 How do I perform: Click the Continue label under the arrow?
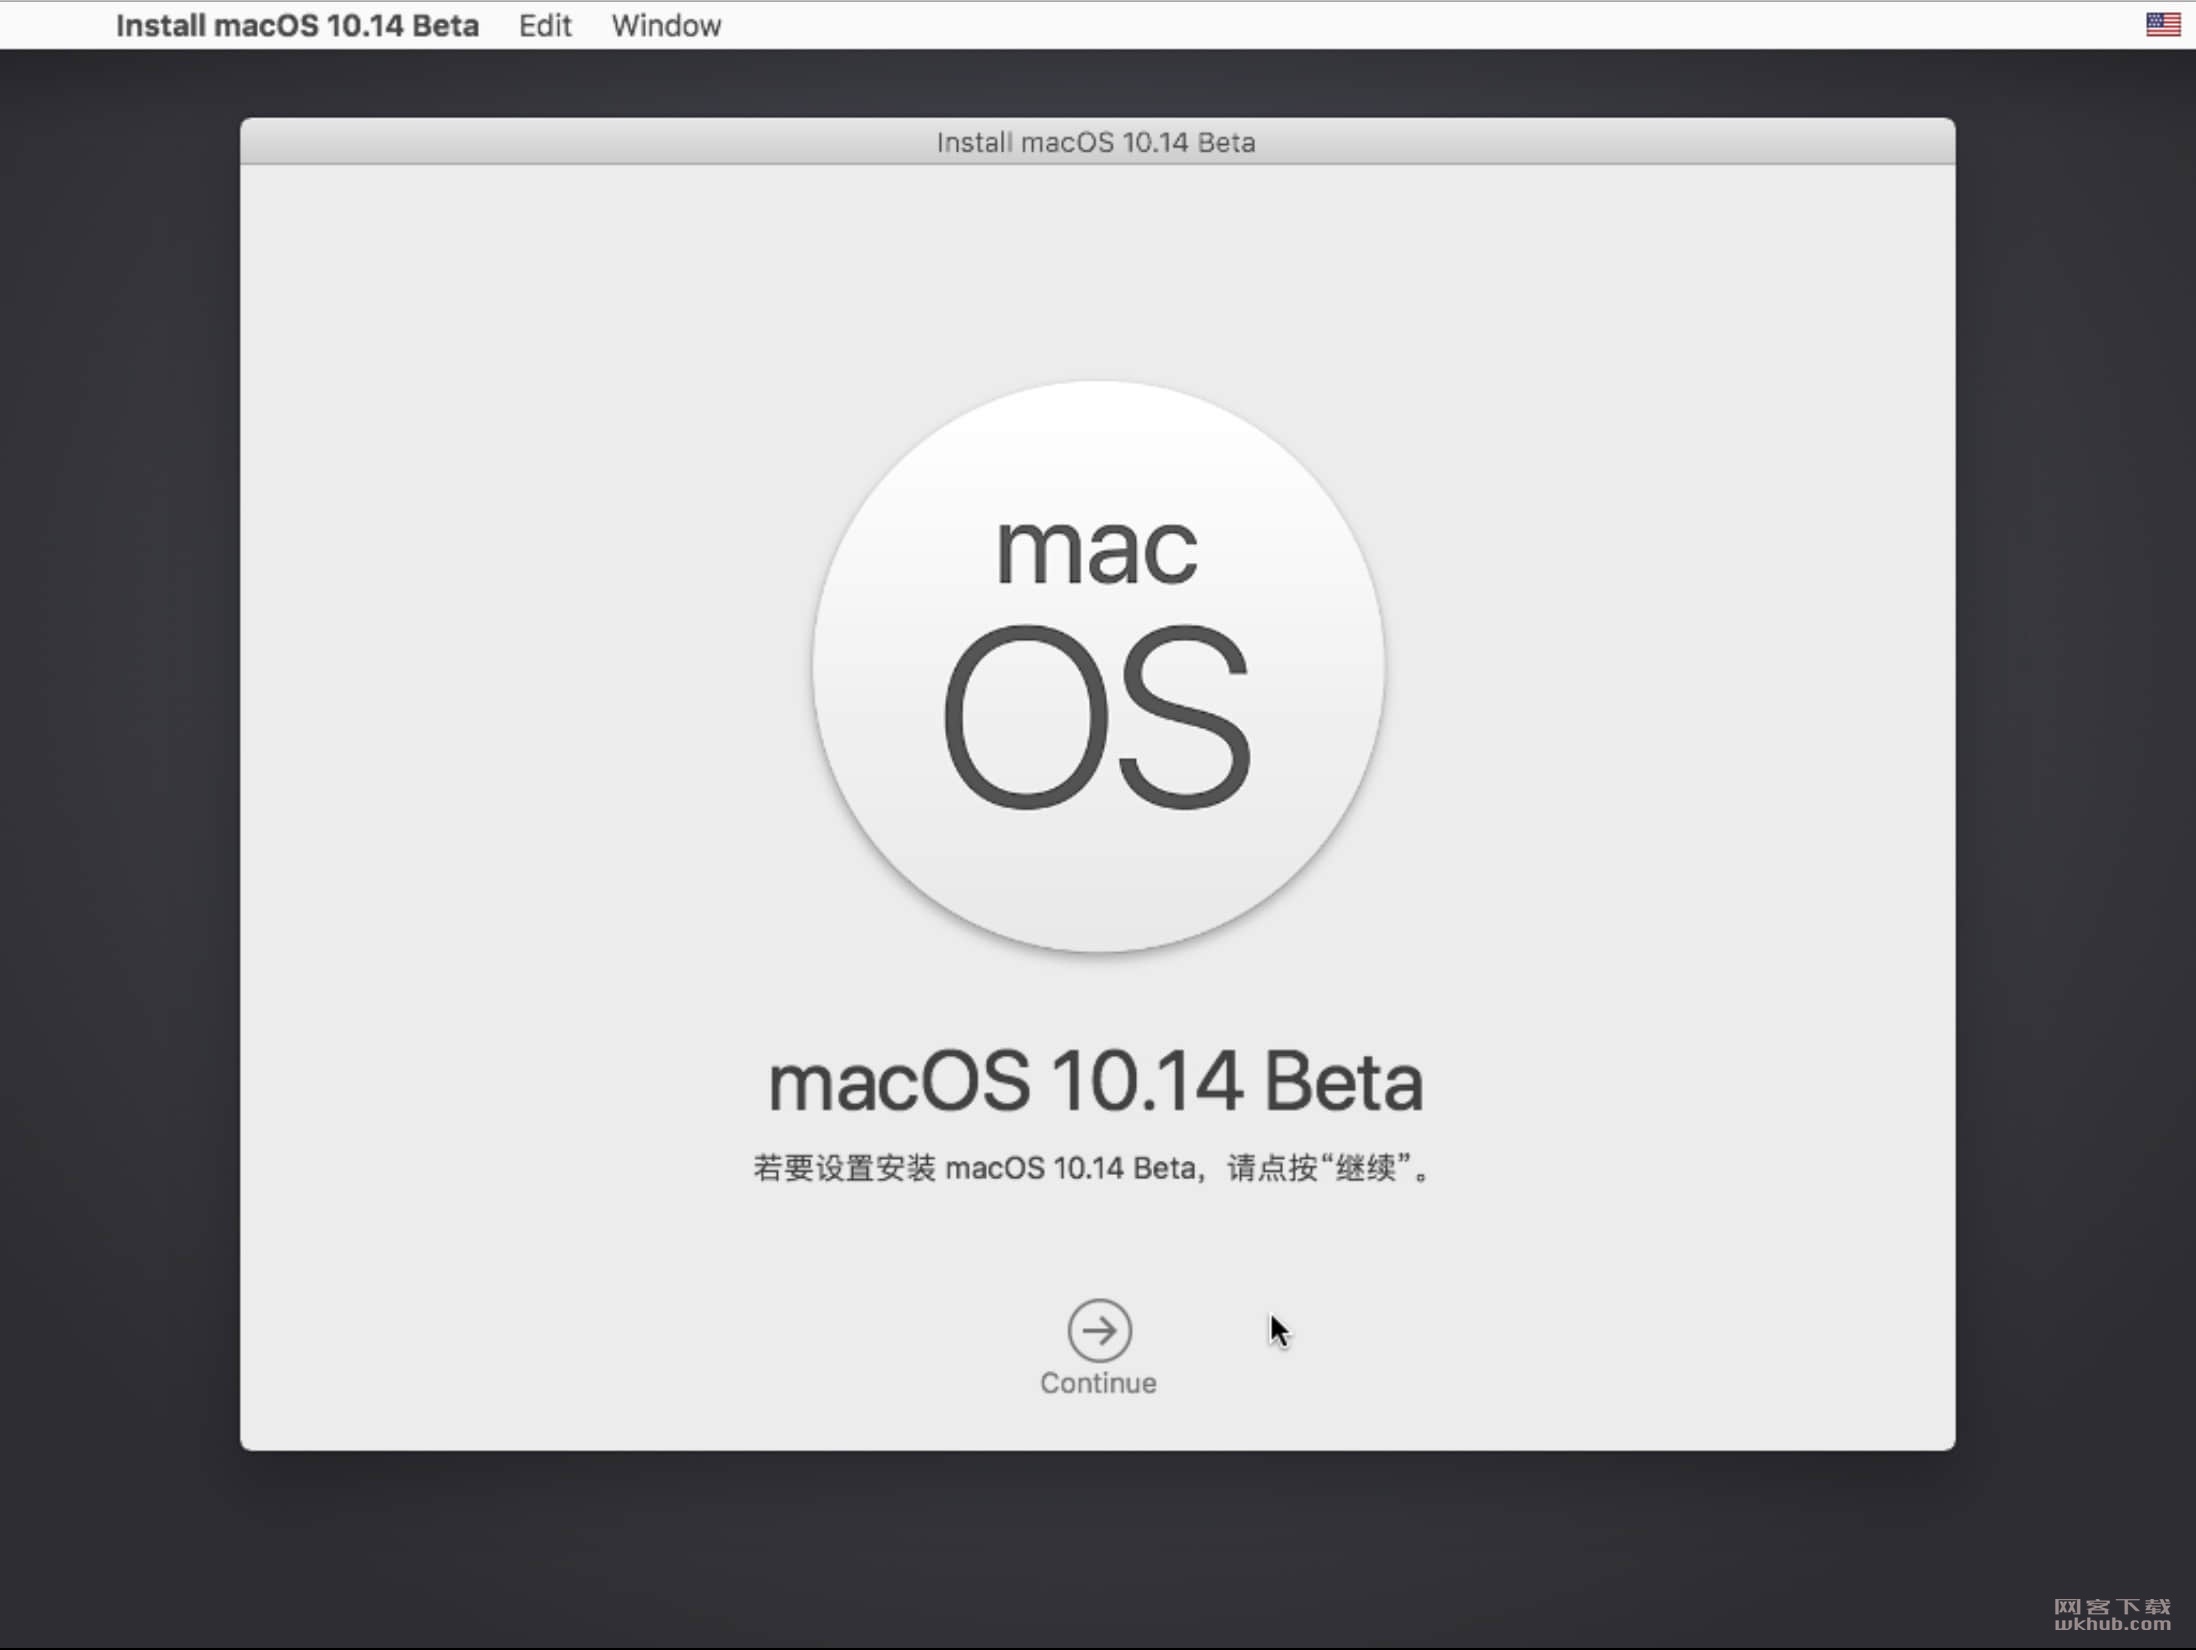tap(1098, 1383)
